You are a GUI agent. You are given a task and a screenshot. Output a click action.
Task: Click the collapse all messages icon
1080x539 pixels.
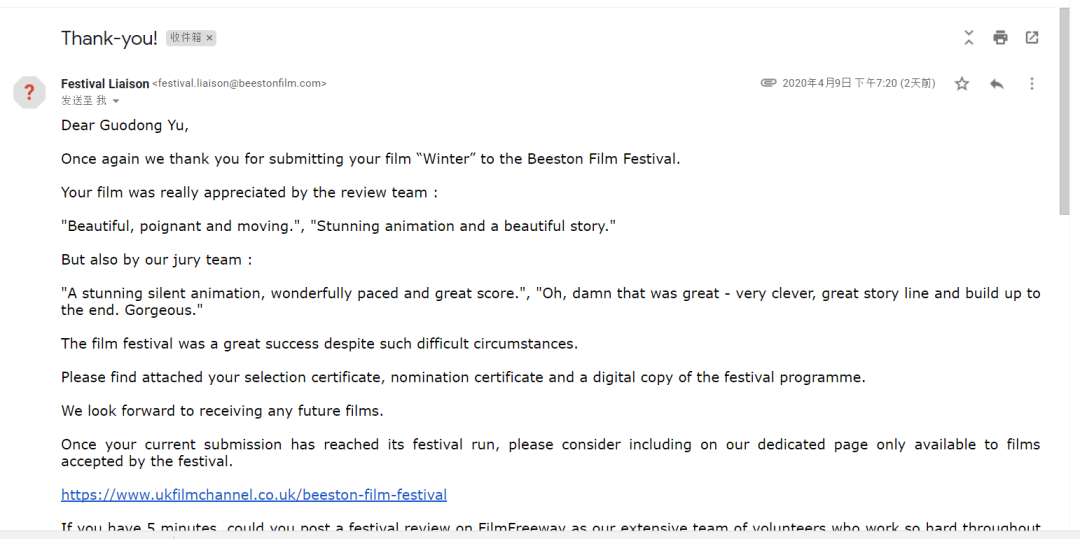click(x=968, y=38)
